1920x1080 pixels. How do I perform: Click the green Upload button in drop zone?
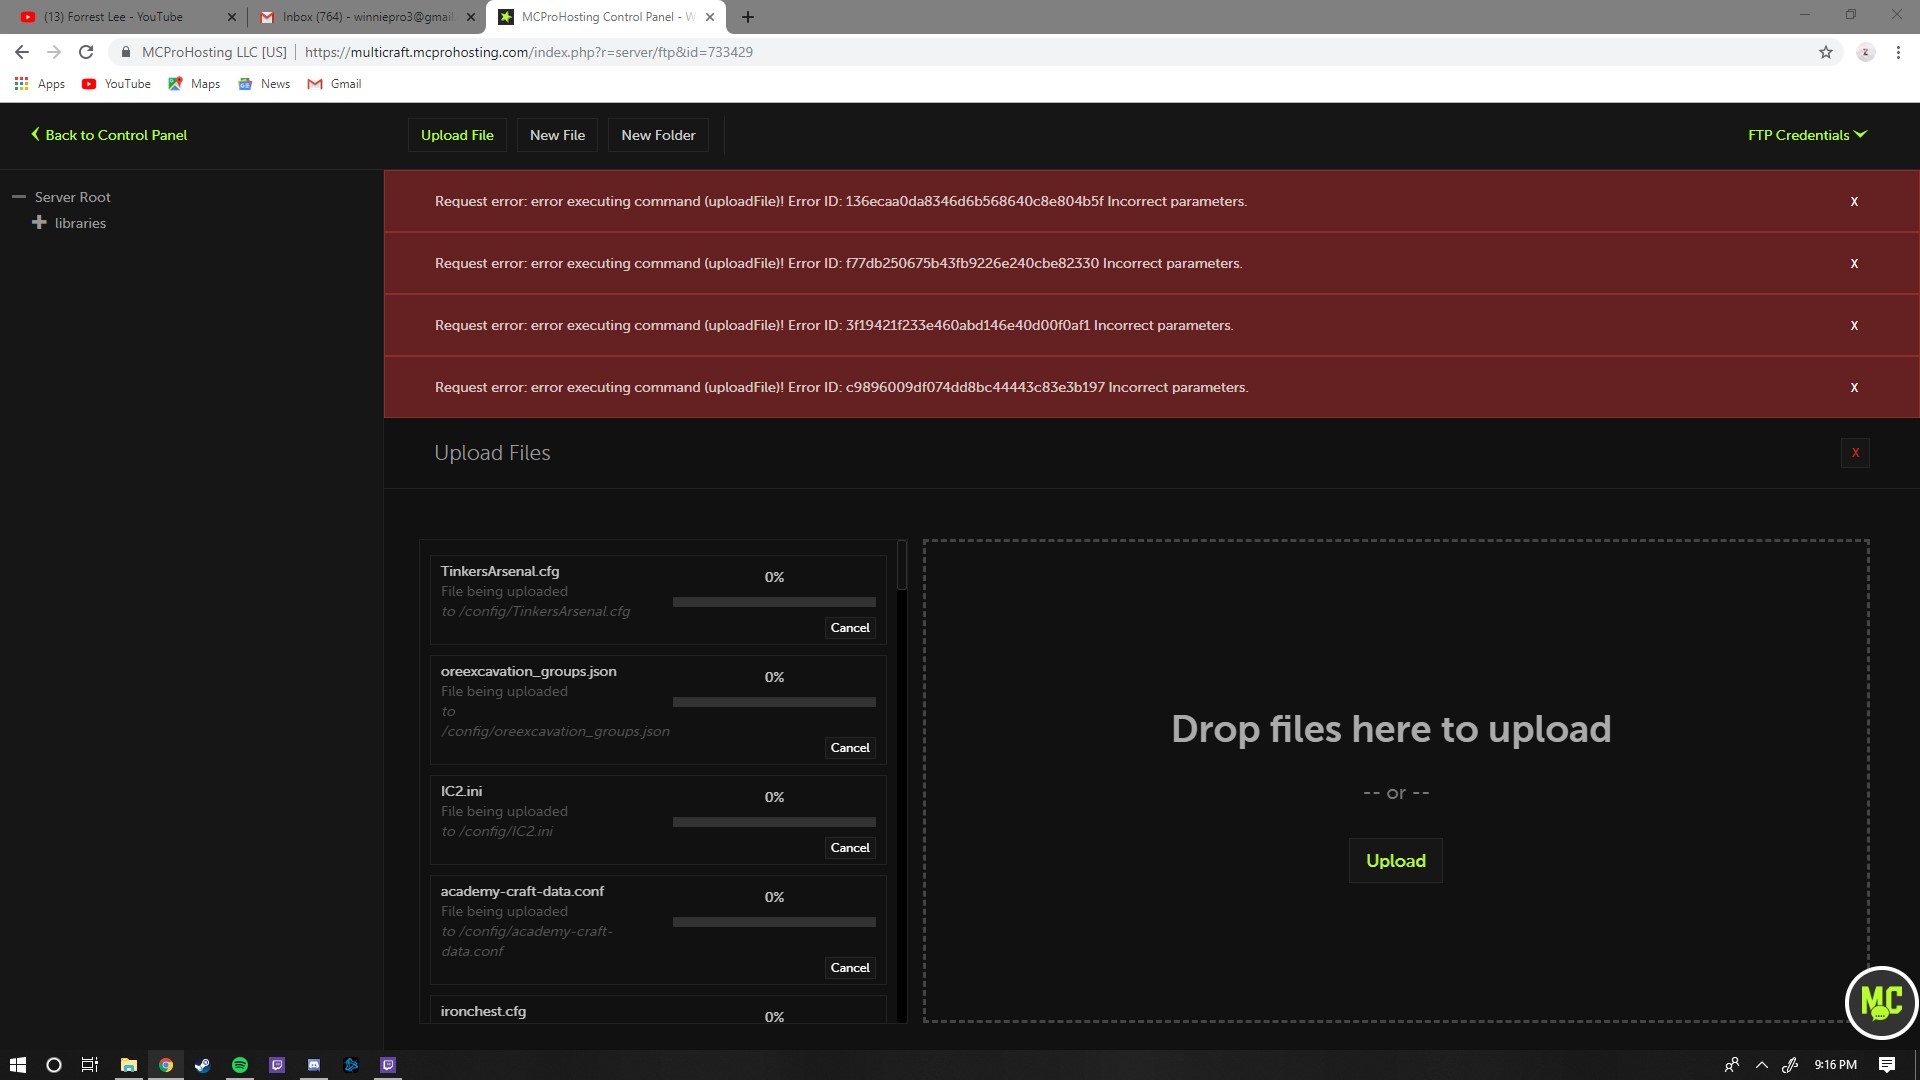point(1396,861)
